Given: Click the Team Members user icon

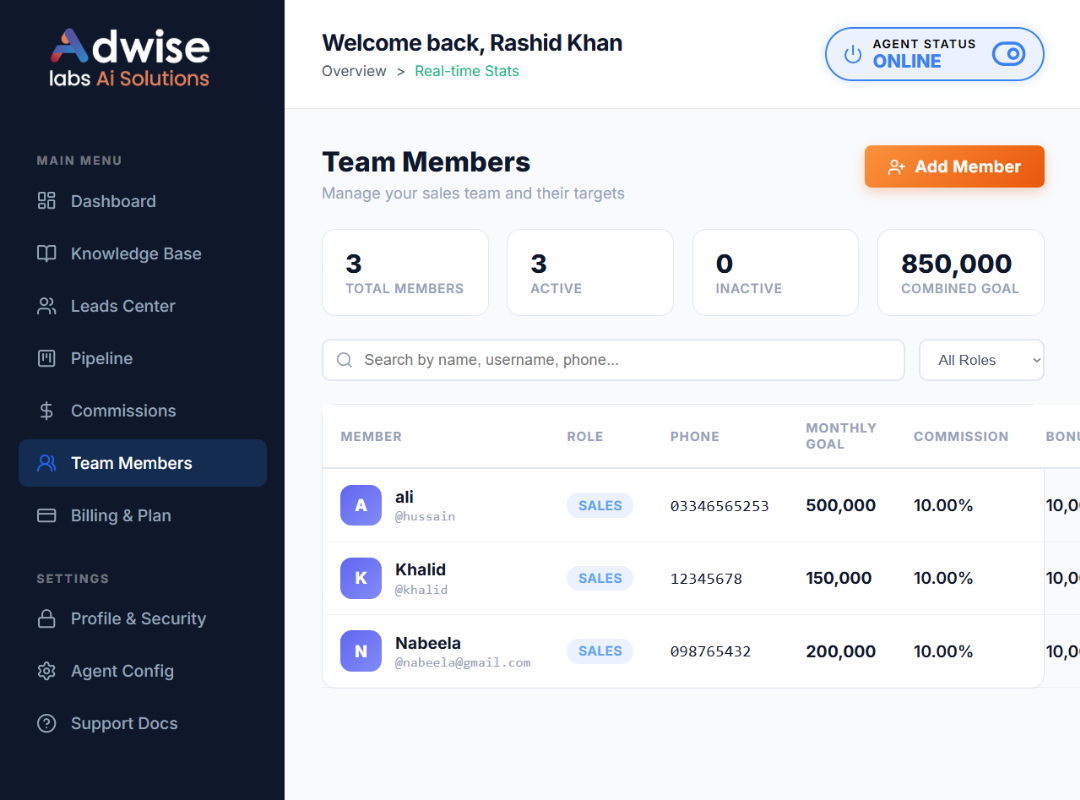Looking at the screenshot, I should (46, 463).
